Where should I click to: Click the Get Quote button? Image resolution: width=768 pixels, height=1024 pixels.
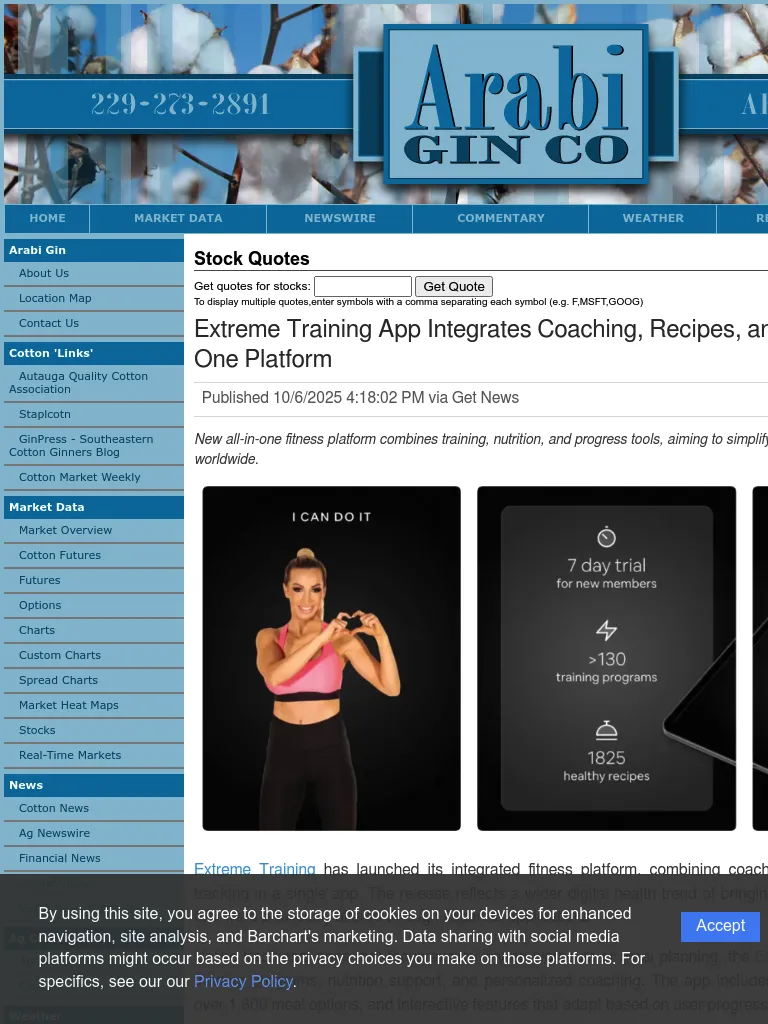454,286
